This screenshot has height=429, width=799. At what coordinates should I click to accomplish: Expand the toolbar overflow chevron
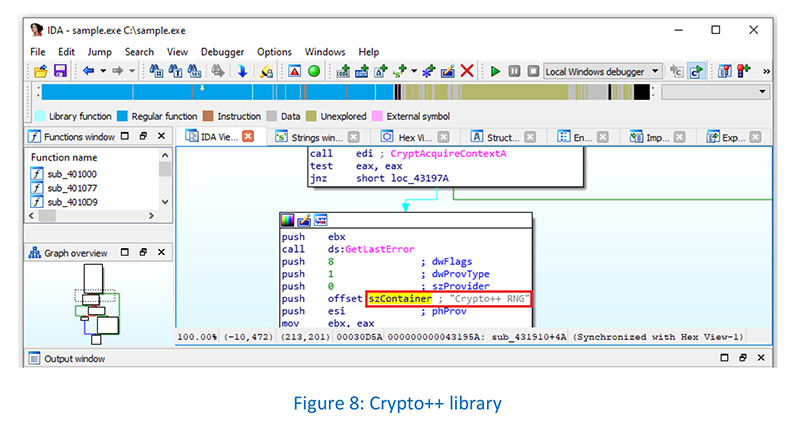point(766,72)
